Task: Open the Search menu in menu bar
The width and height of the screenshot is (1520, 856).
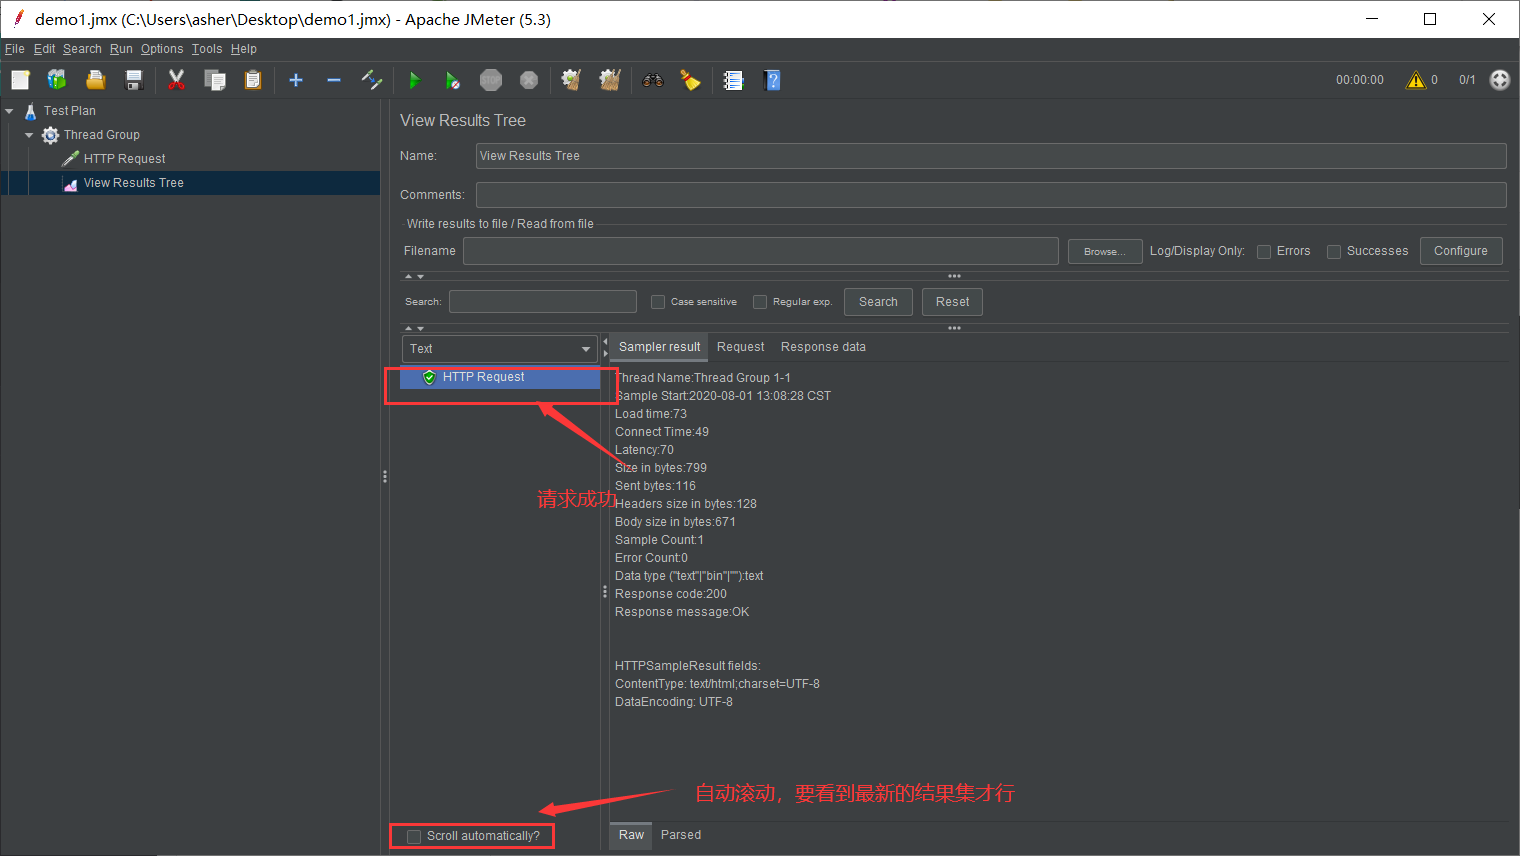Action: (82, 49)
